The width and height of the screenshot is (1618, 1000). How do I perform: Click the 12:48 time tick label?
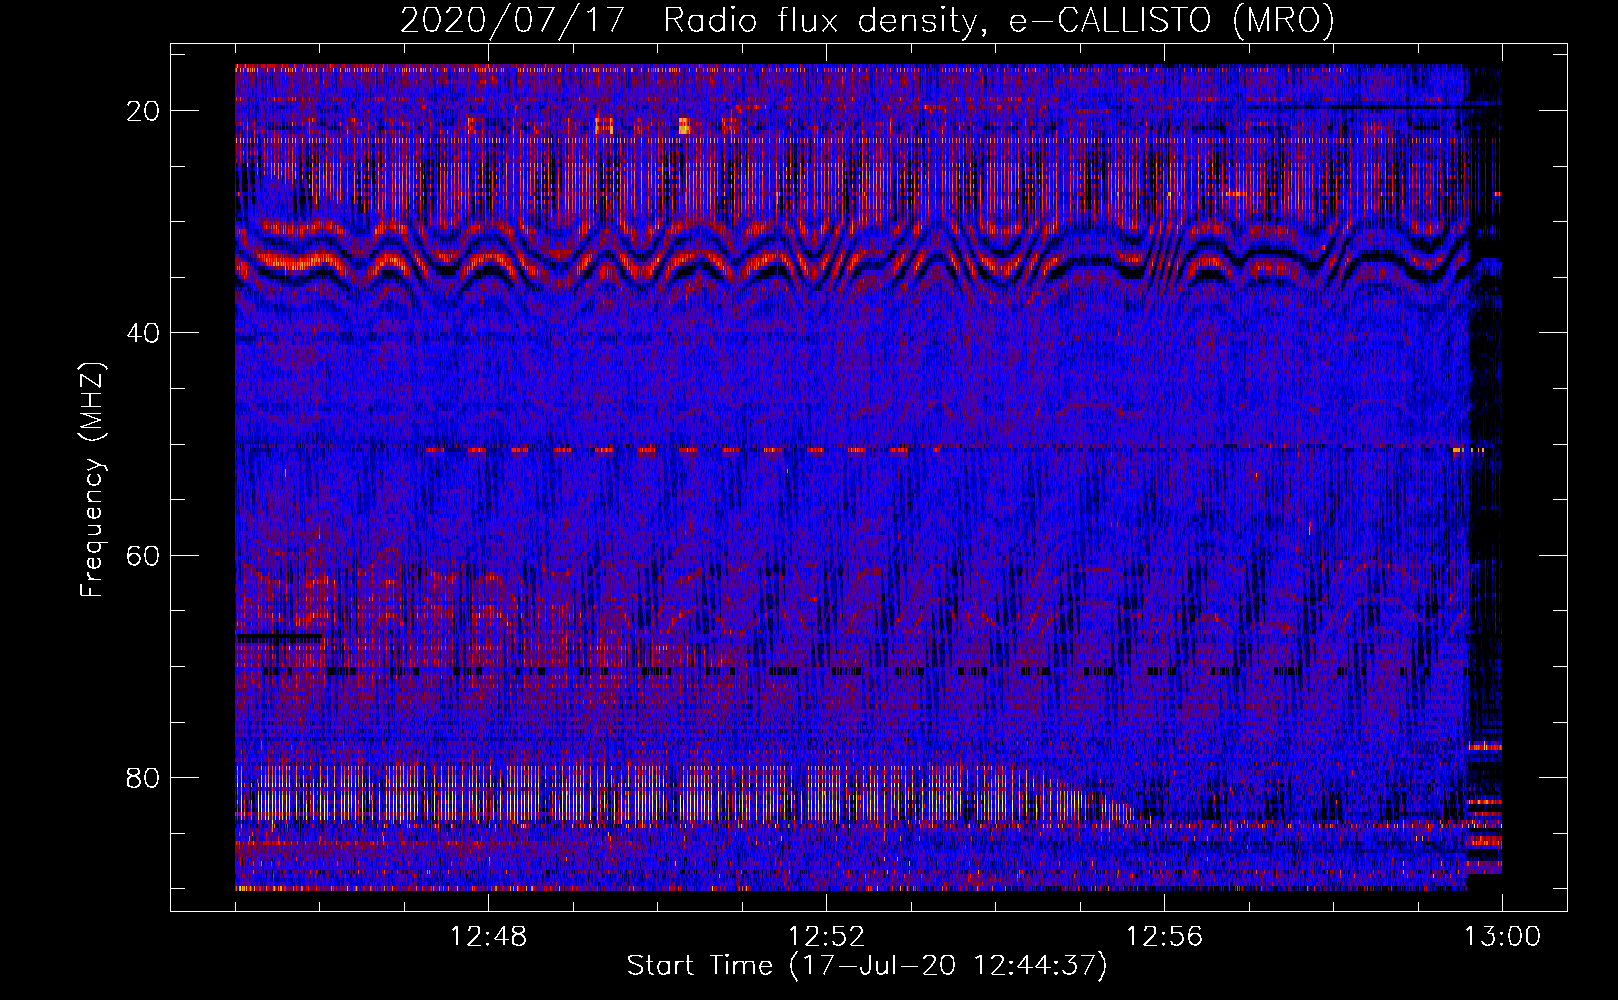488,937
